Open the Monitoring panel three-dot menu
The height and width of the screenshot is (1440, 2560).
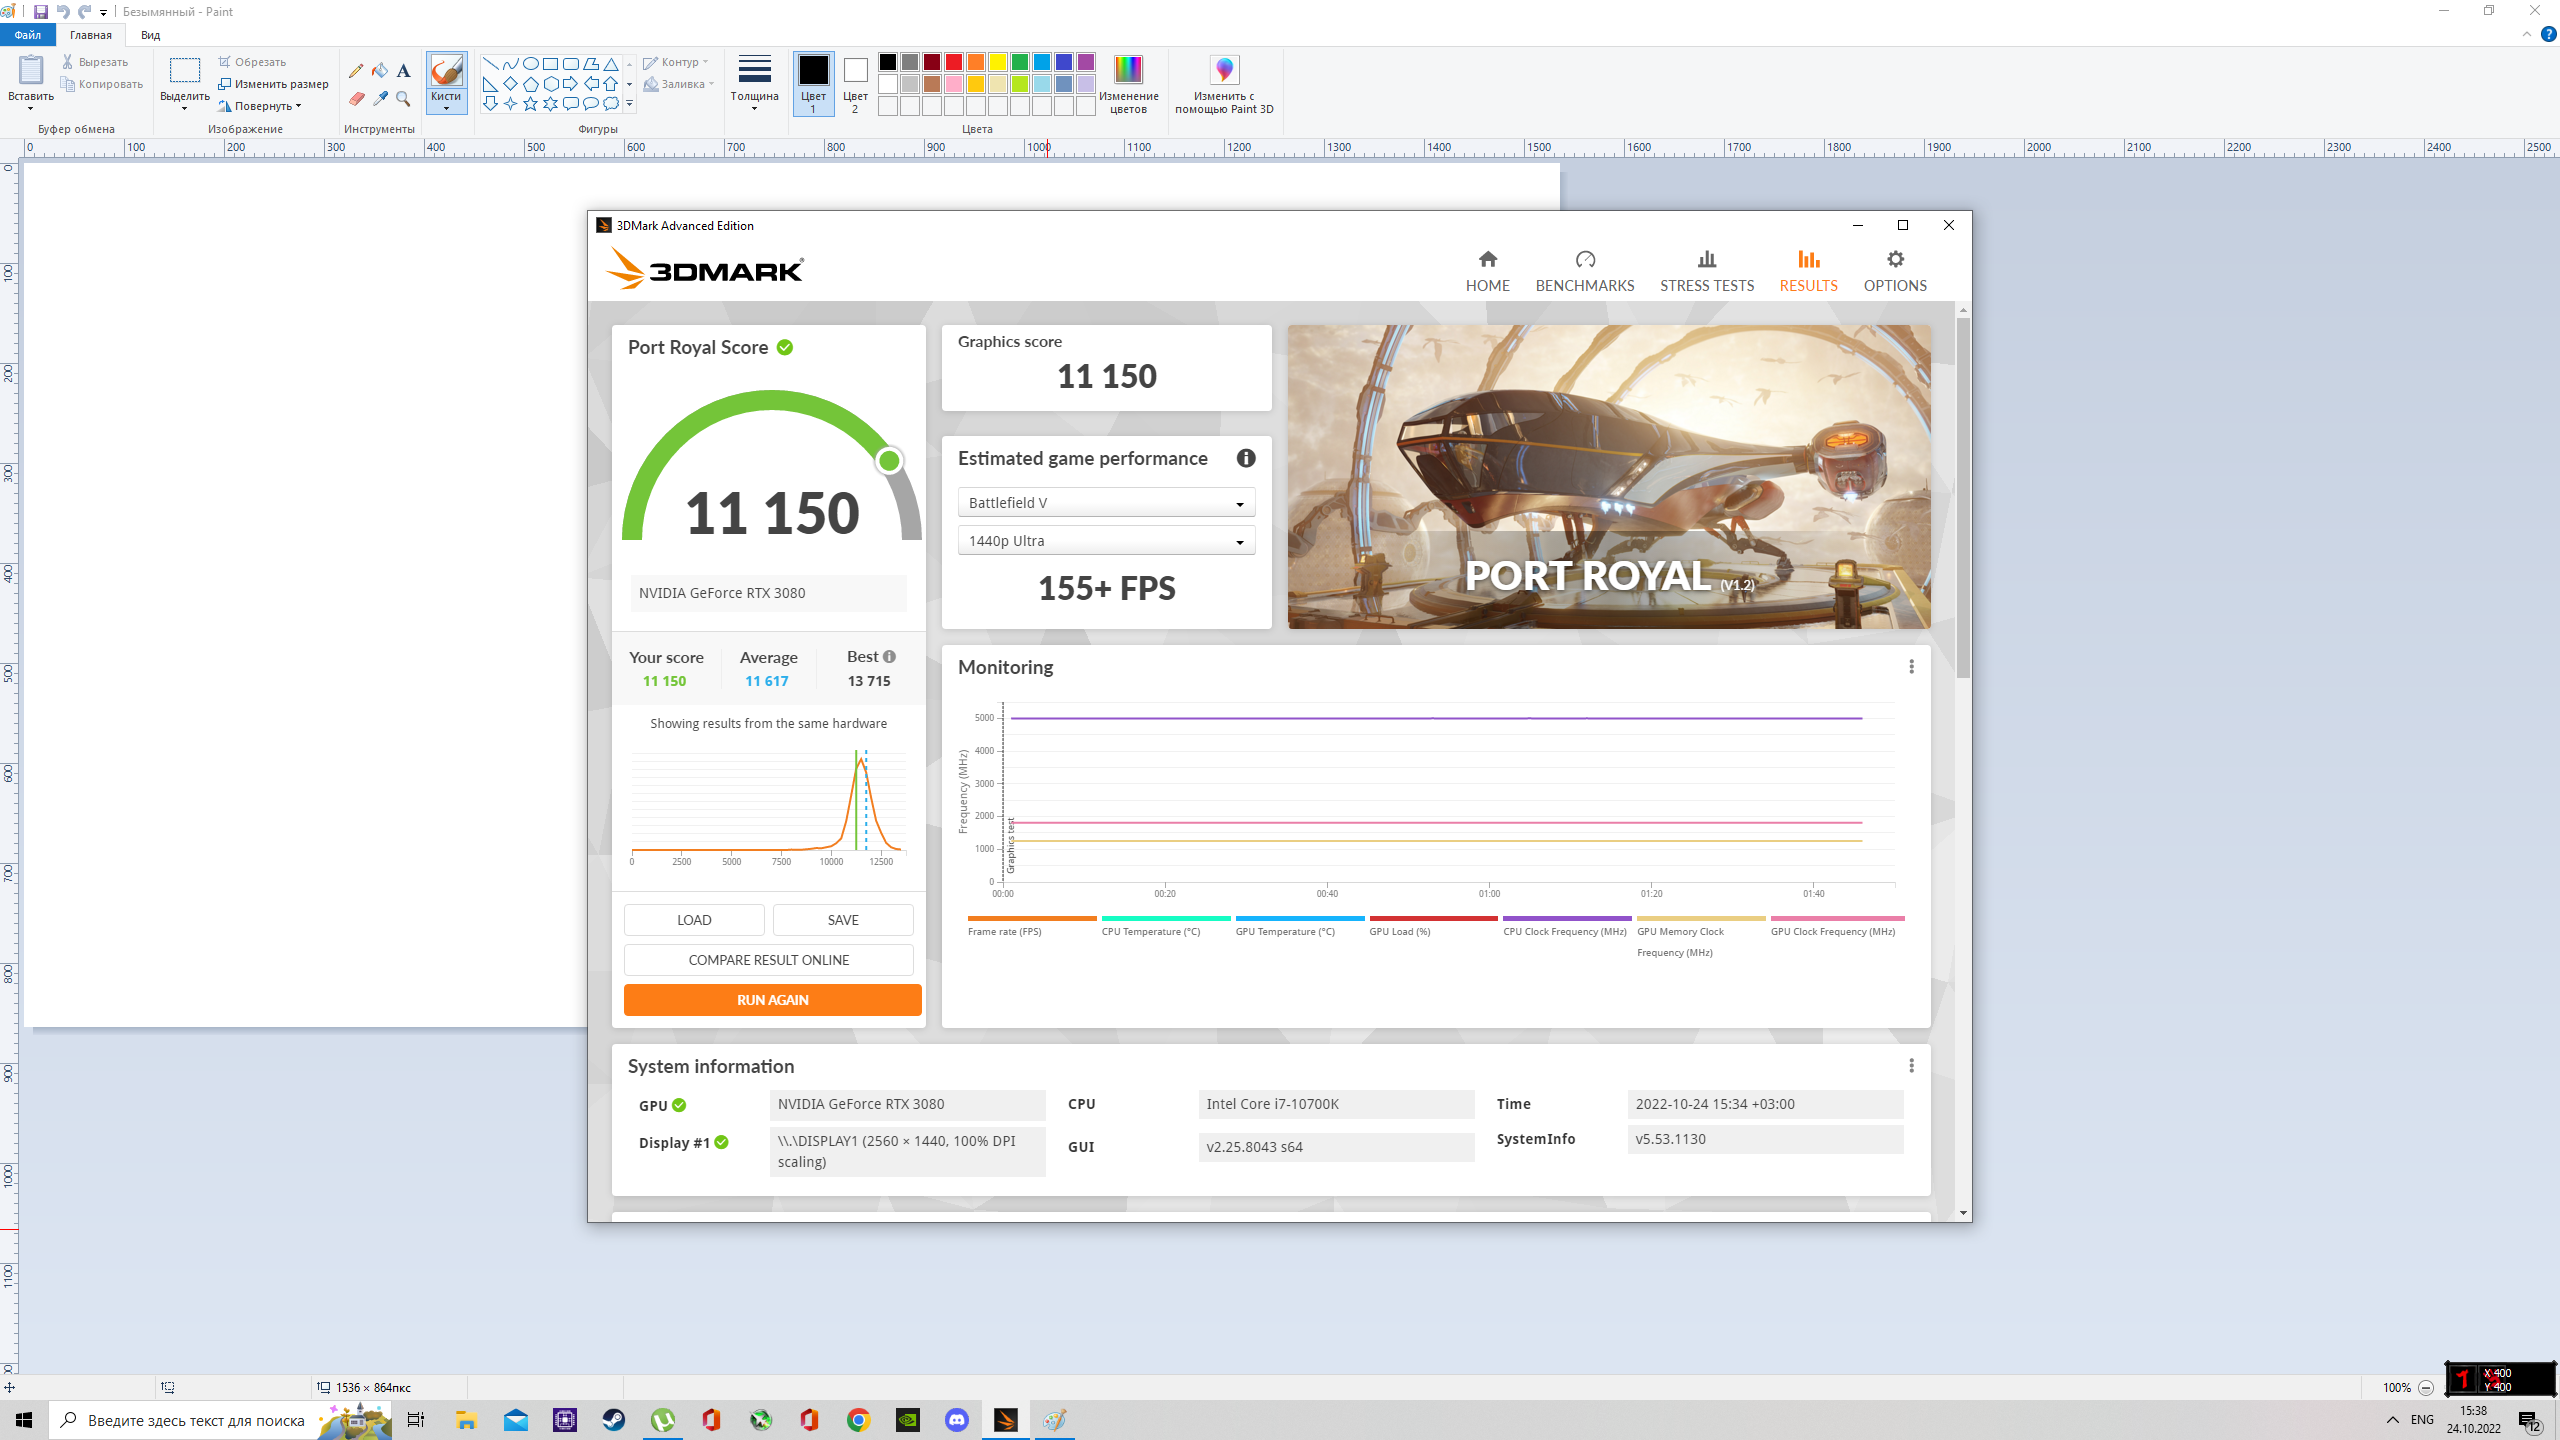tap(1911, 667)
